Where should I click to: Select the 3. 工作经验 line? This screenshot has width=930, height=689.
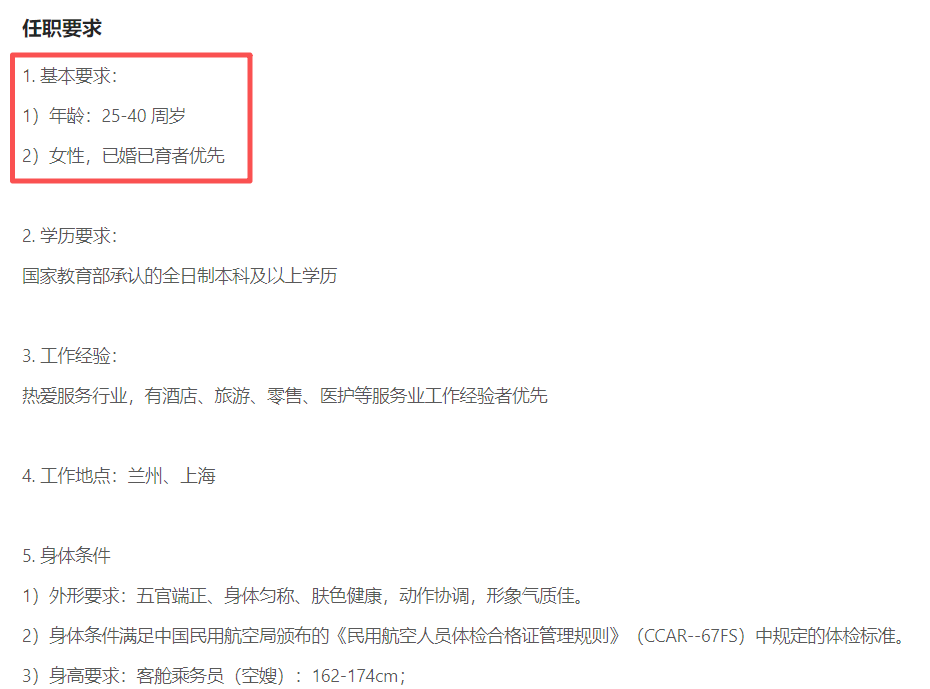pos(70,356)
